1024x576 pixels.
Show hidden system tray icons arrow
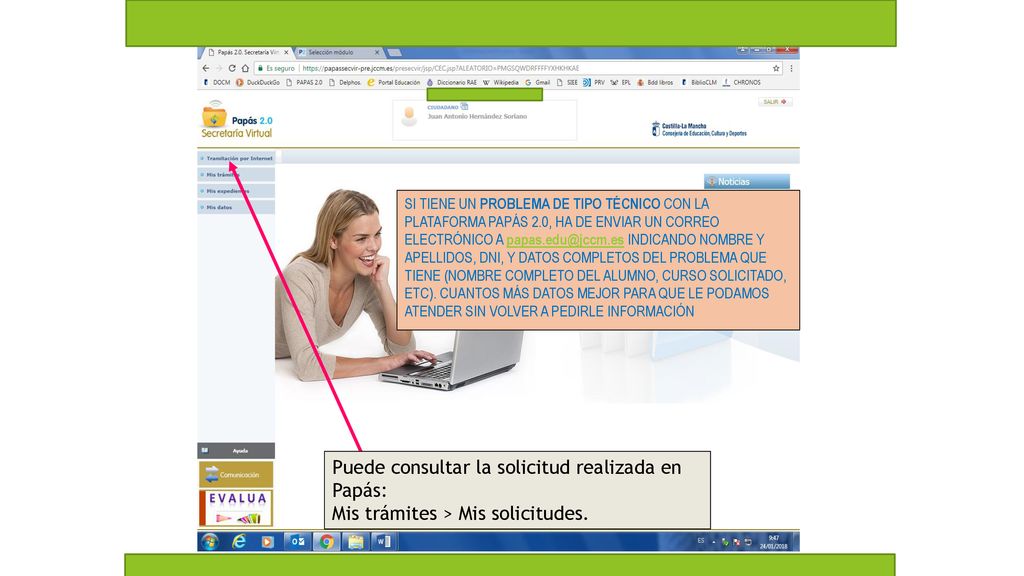714,541
